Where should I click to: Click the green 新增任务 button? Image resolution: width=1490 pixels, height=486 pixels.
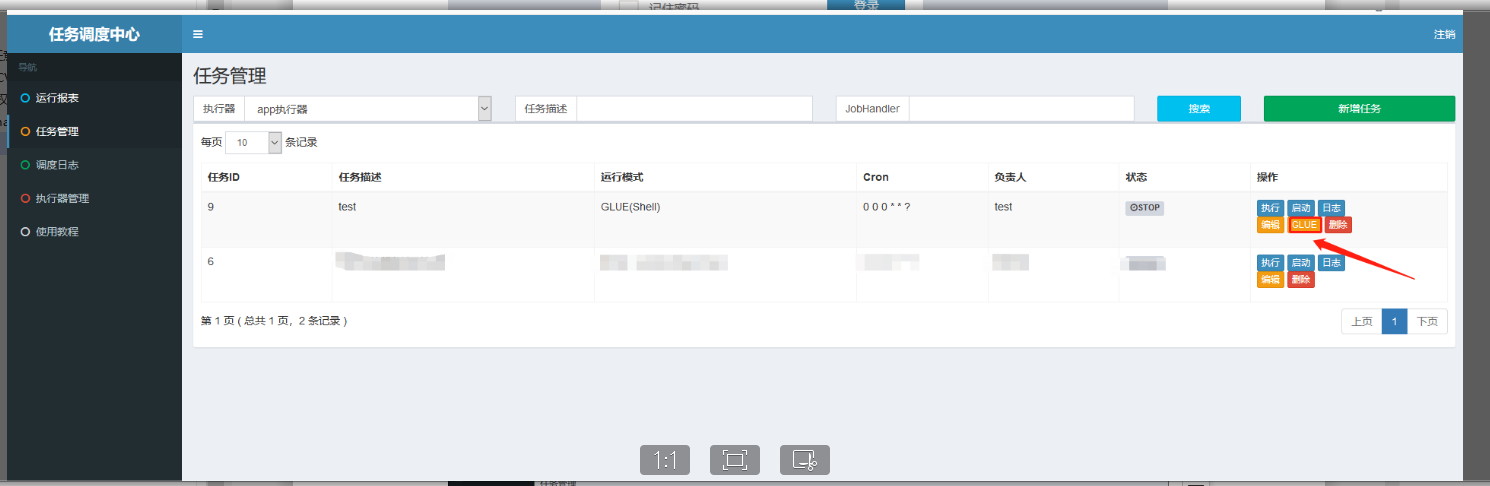coord(1359,108)
